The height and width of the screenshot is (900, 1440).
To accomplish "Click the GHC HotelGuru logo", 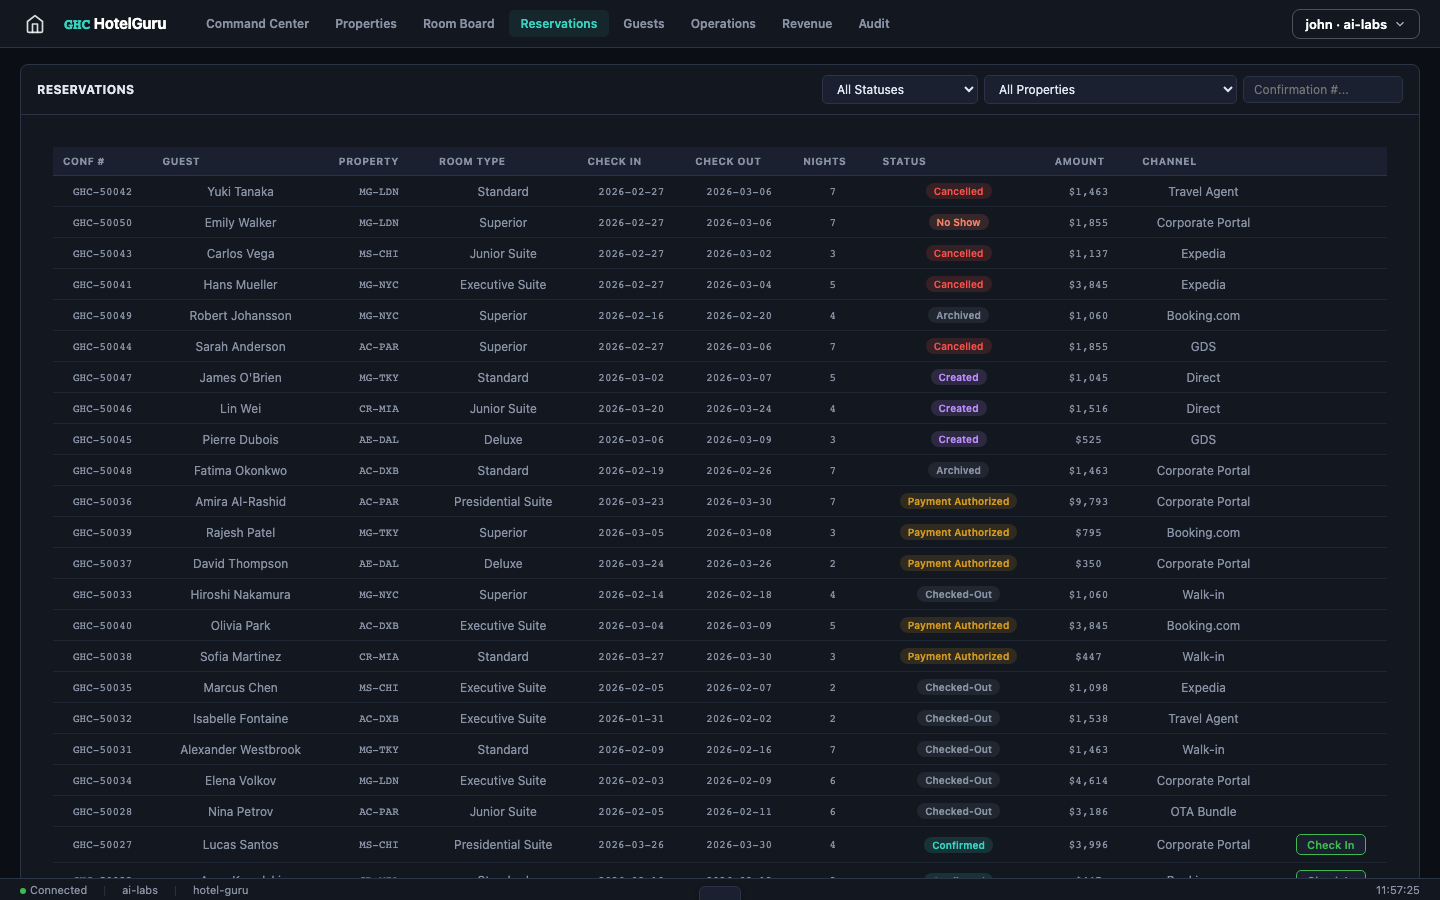I will (114, 23).
